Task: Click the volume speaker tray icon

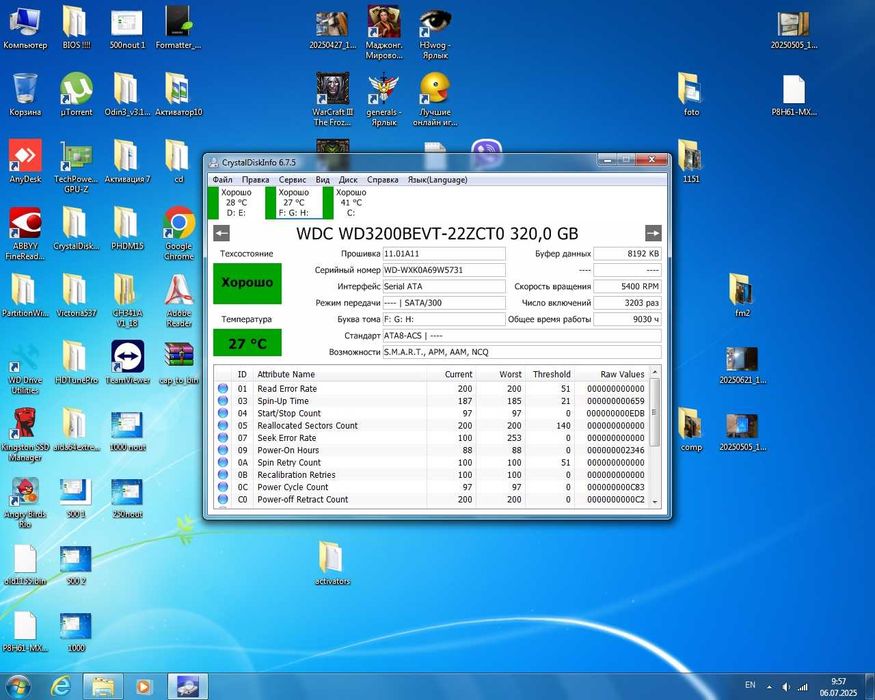Action: pos(786,687)
